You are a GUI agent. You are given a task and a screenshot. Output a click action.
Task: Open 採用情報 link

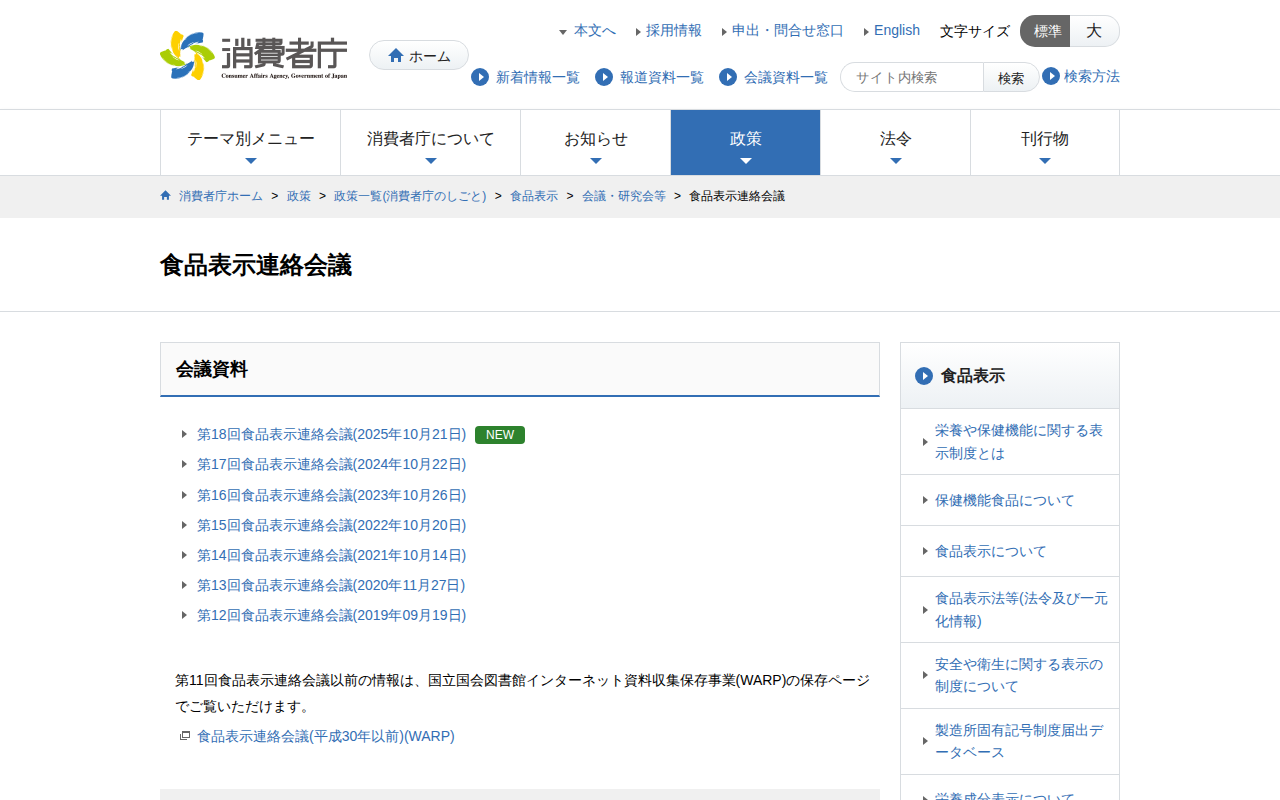click(674, 31)
